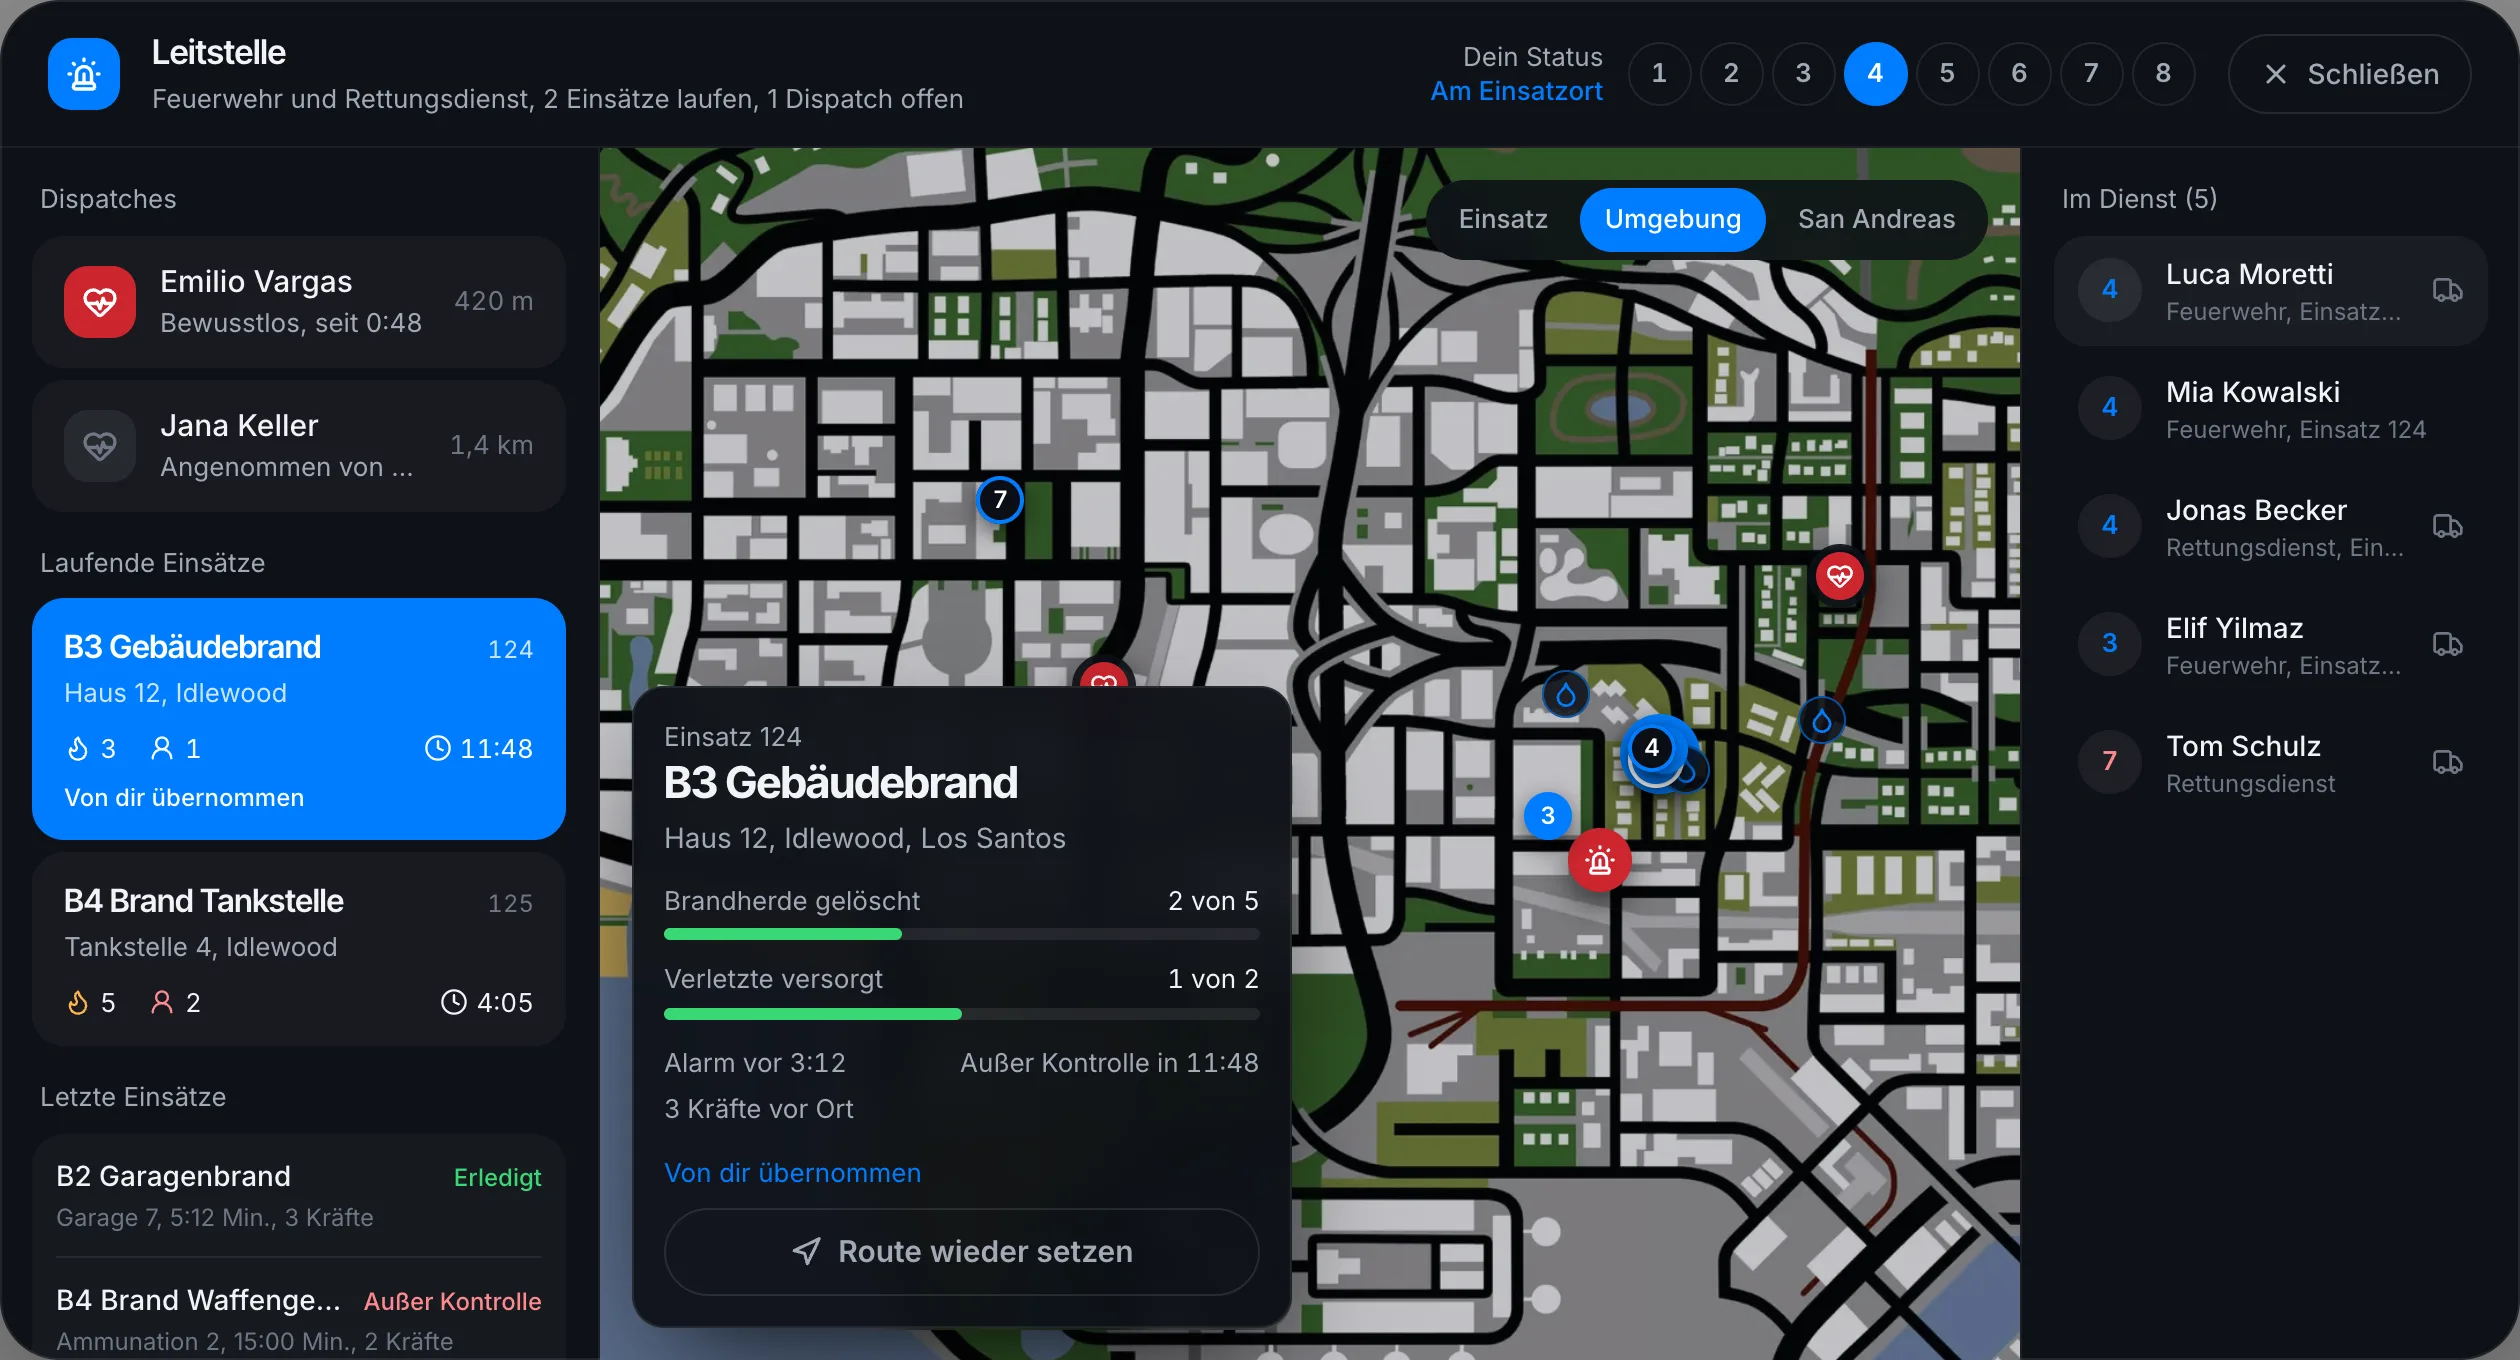The width and height of the screenshot is (2520, 1360).
Task: Click 3 Kräfte vor Ort text
Action: 759,1109
